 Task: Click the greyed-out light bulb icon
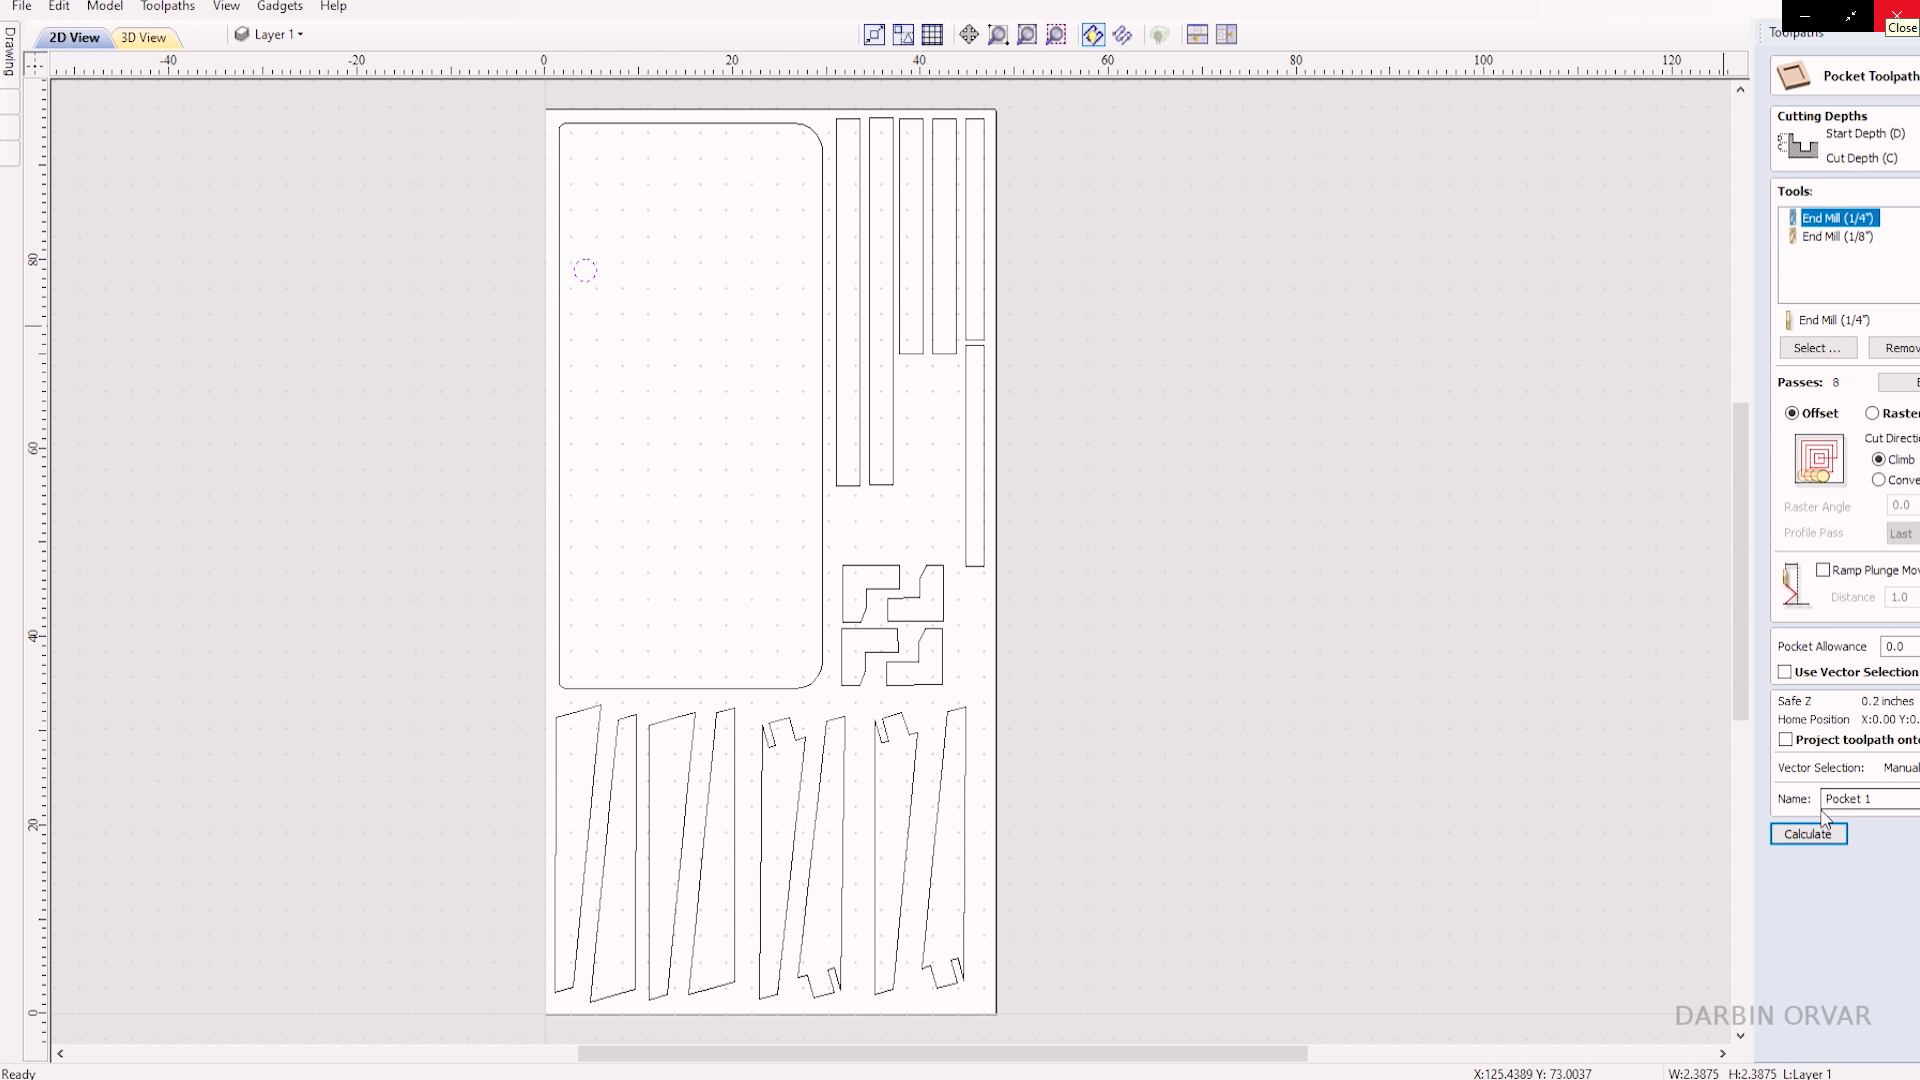click(1159, 35)
